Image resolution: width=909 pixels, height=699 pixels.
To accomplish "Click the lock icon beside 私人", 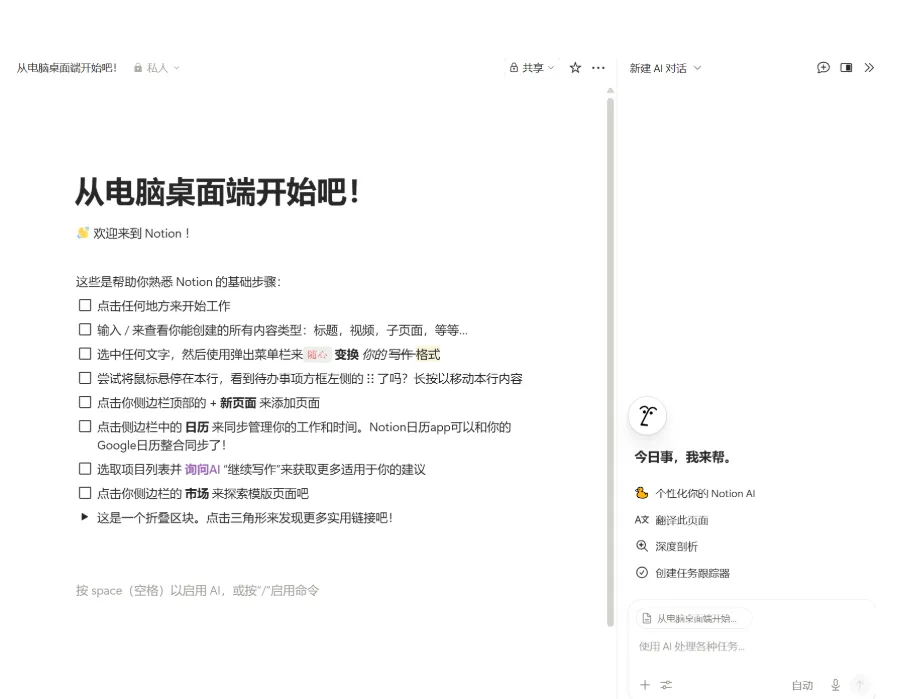I will click(x=138, y=68).
